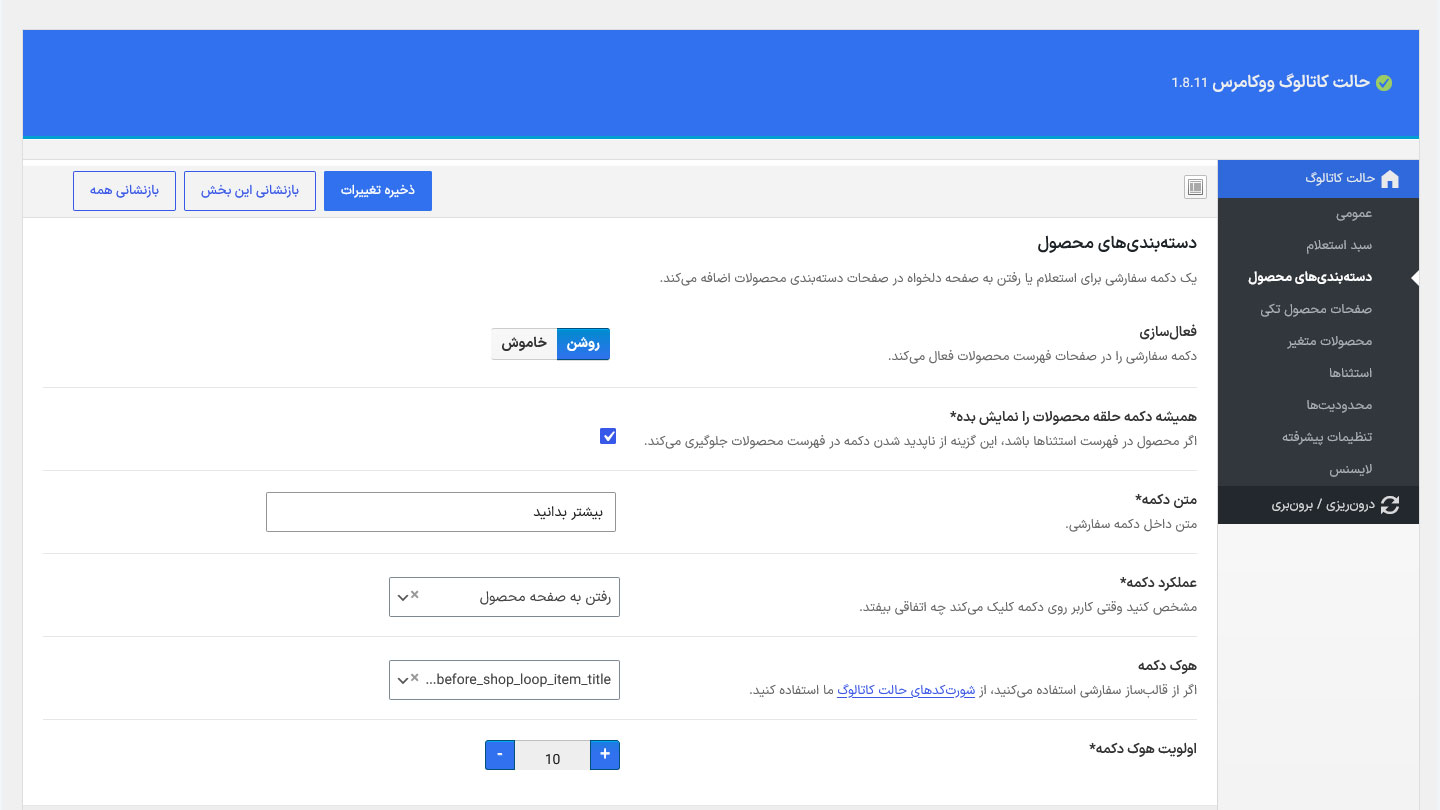Clear the رفتن به صفحه محصول selection (×)
Screen dimensions: 1440x810
coord(415,595)
